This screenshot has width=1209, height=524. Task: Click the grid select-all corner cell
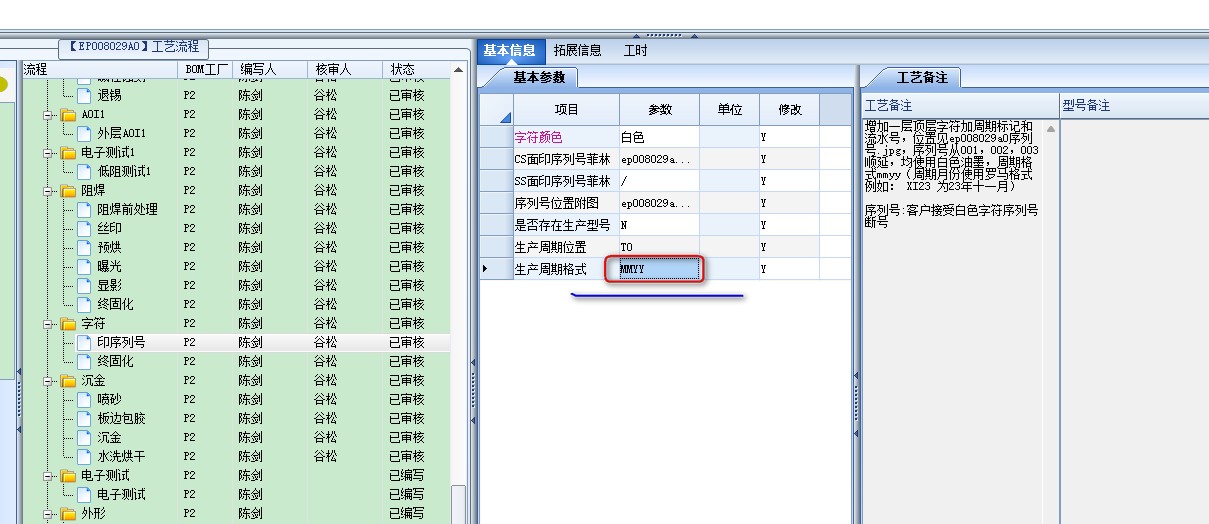(496, 110)
